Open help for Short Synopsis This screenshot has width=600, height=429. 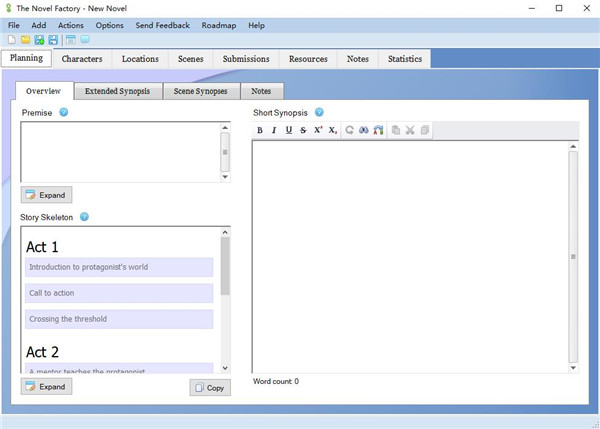[319, 112]
